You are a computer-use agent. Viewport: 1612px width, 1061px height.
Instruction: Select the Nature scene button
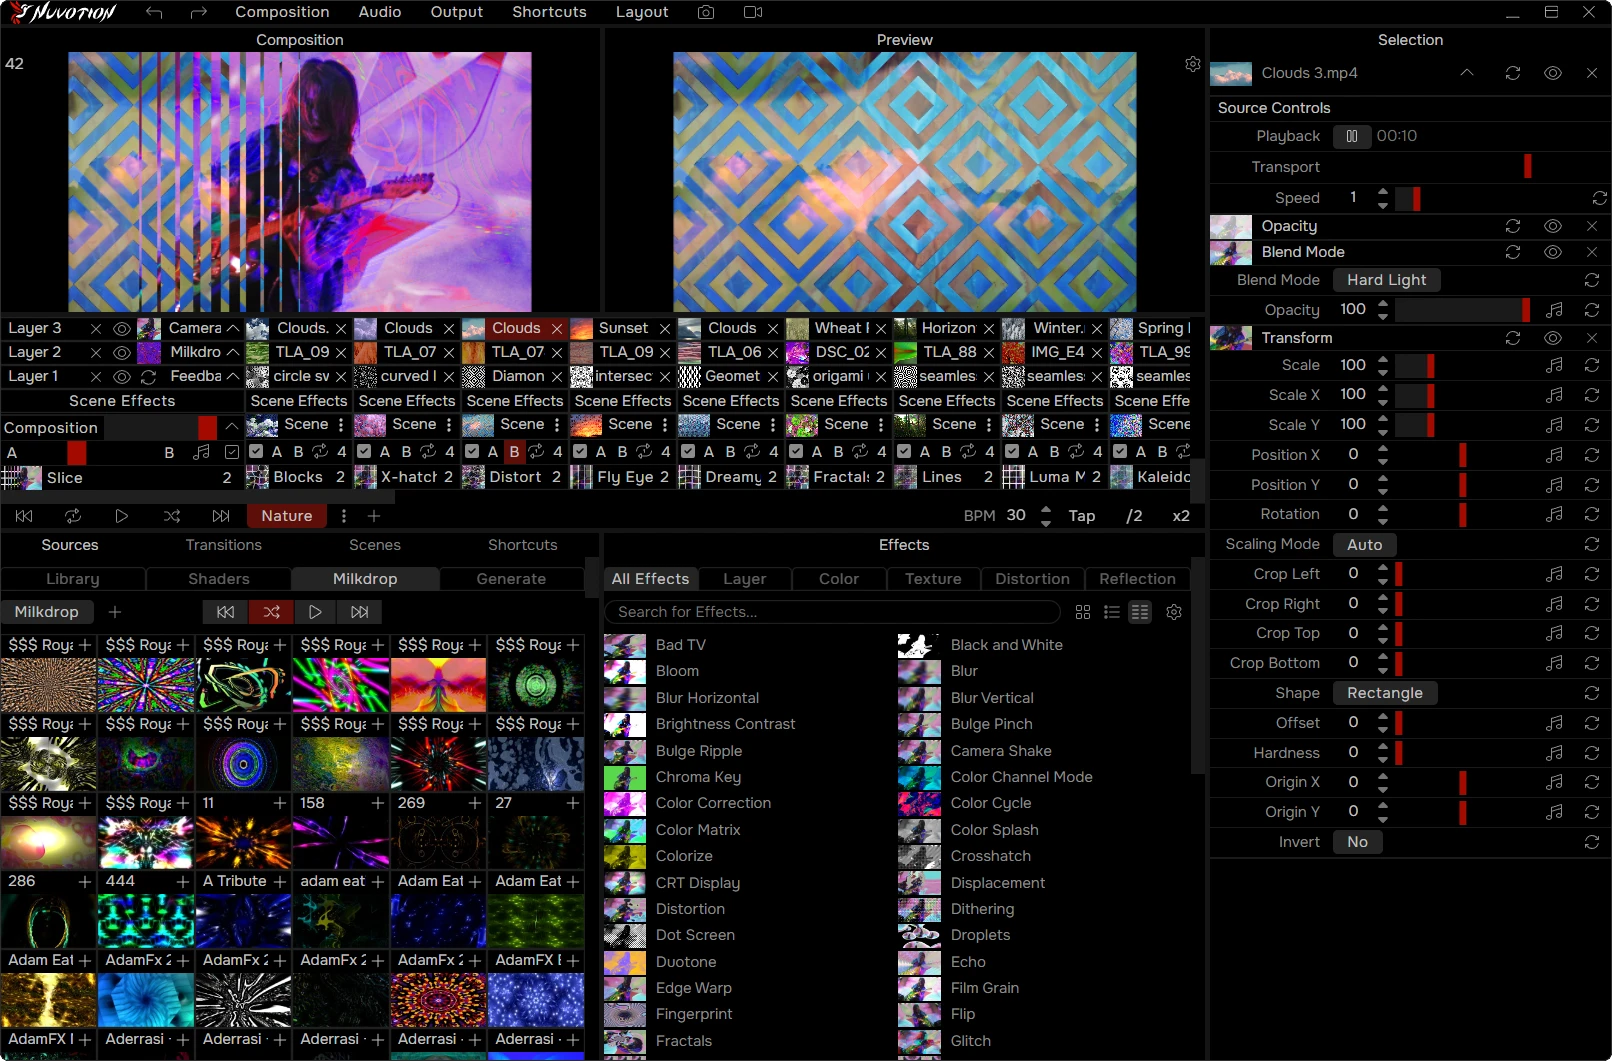[286, 516]
